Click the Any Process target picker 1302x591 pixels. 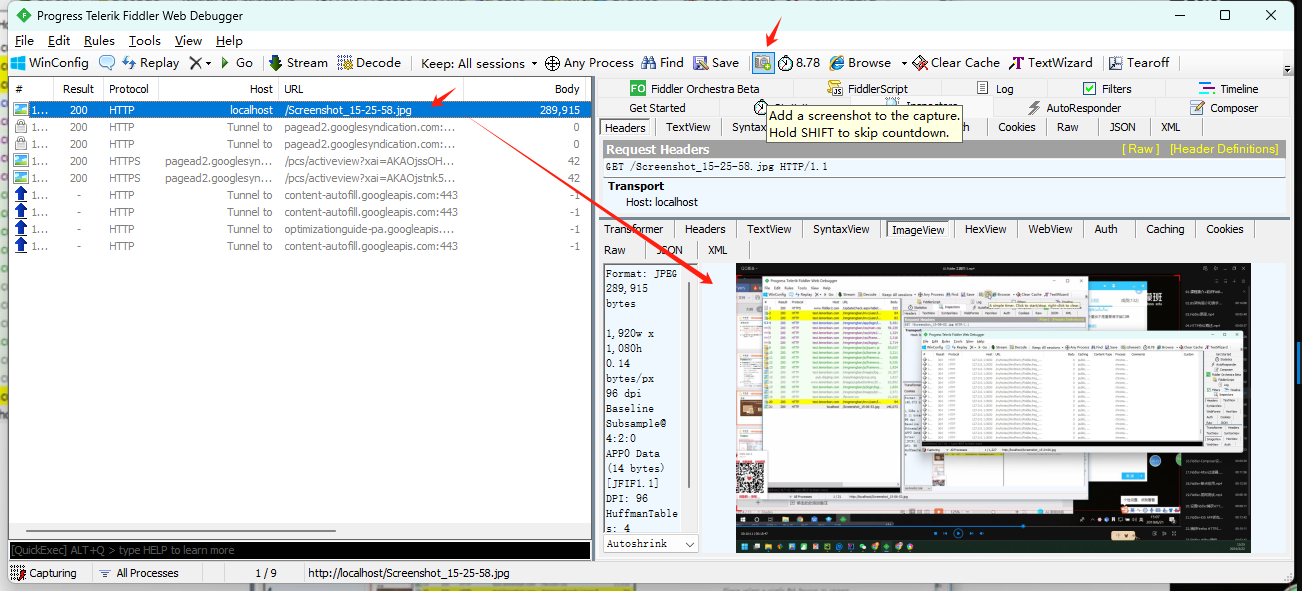pyautogui.click(x=589, y=63)
